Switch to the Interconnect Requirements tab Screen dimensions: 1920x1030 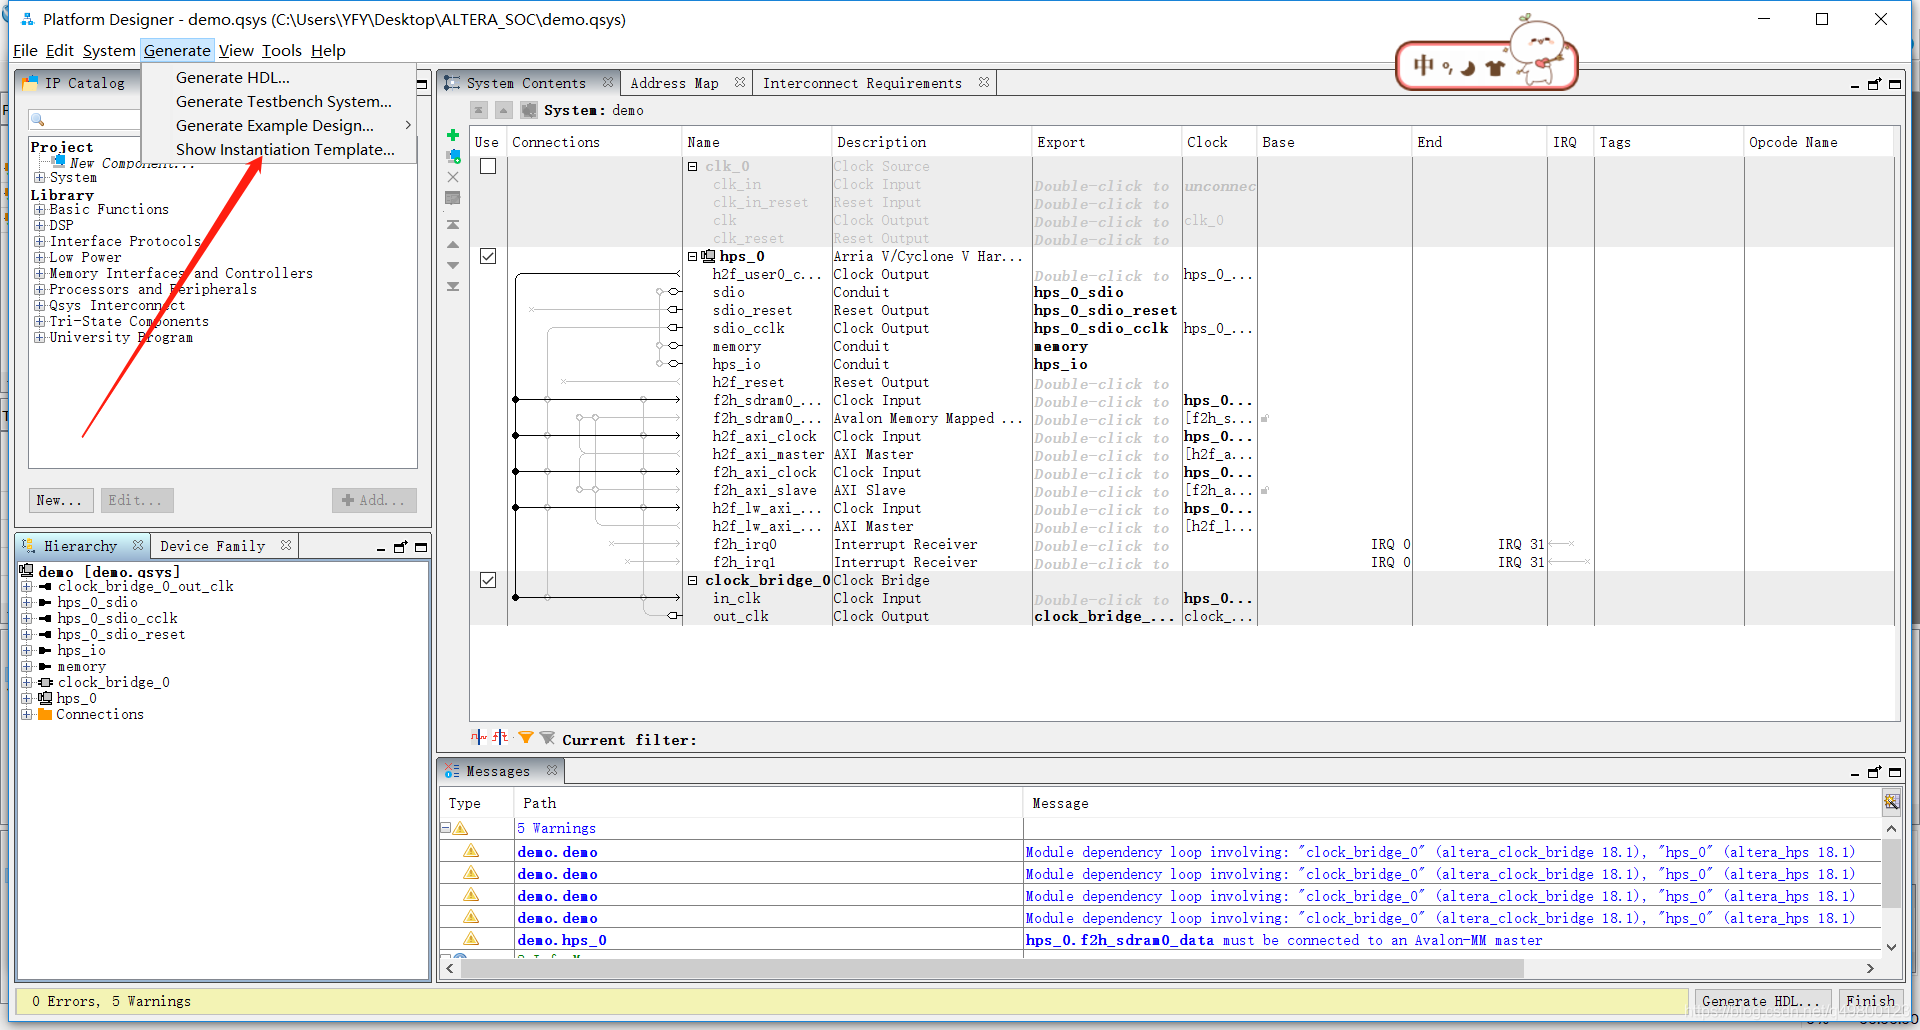click(862, 83)
